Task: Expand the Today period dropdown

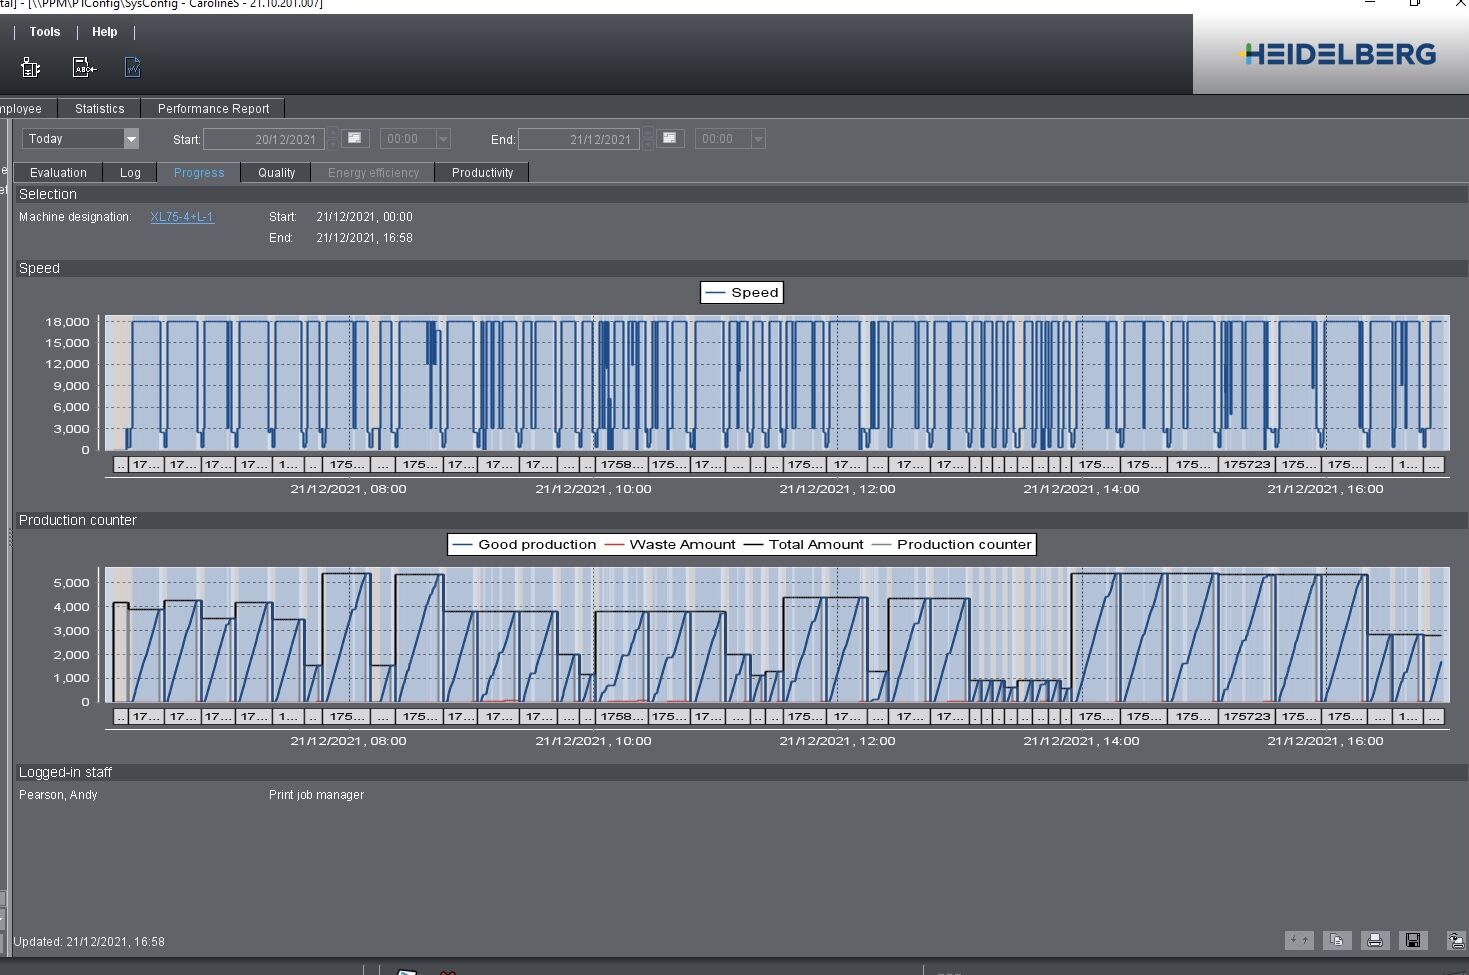Action: (130, 139)
